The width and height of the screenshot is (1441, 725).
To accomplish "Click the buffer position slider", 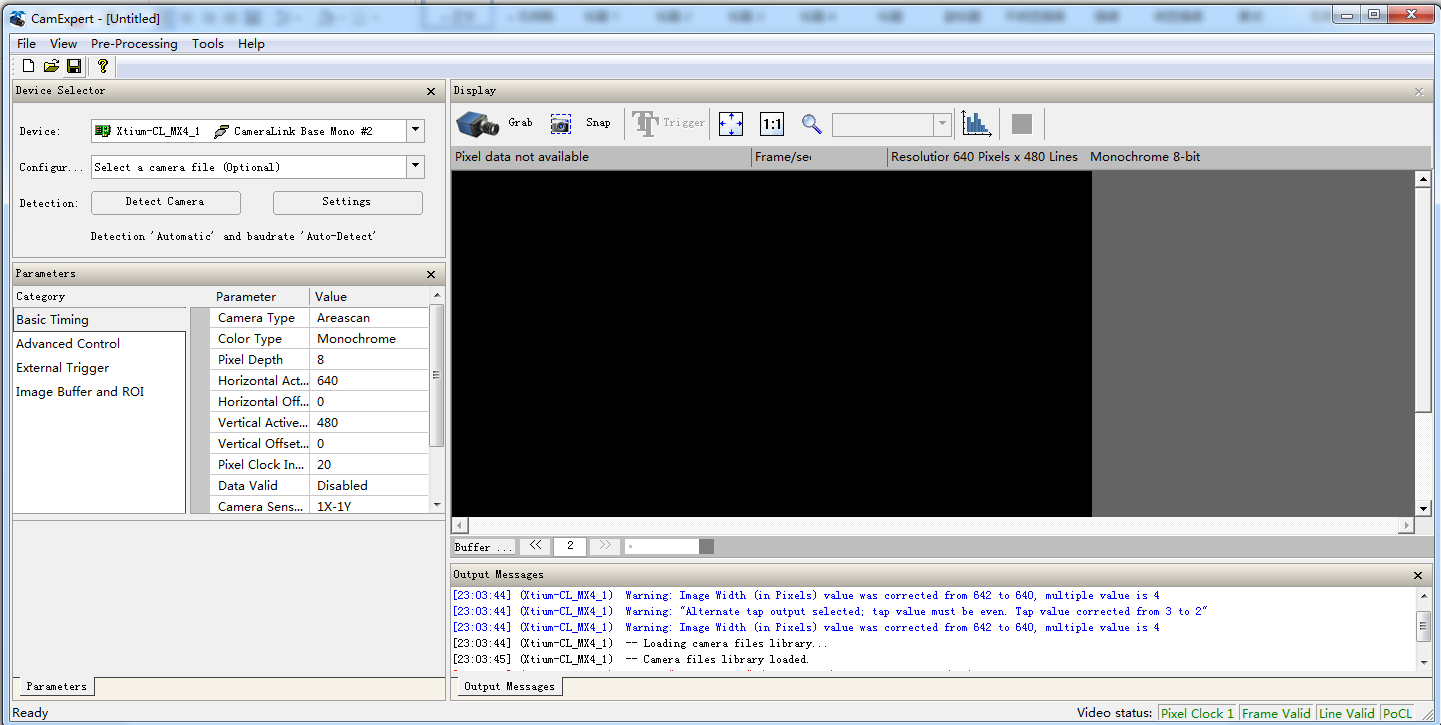I will 669,546.
